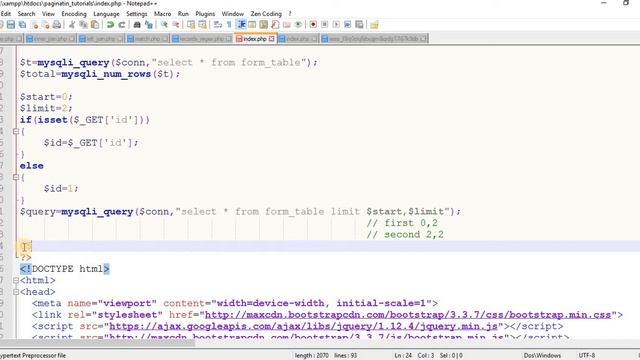Click UTF-8 encoding in status bar
This screenshot has width=640, height=360.
tap(587, 356)
